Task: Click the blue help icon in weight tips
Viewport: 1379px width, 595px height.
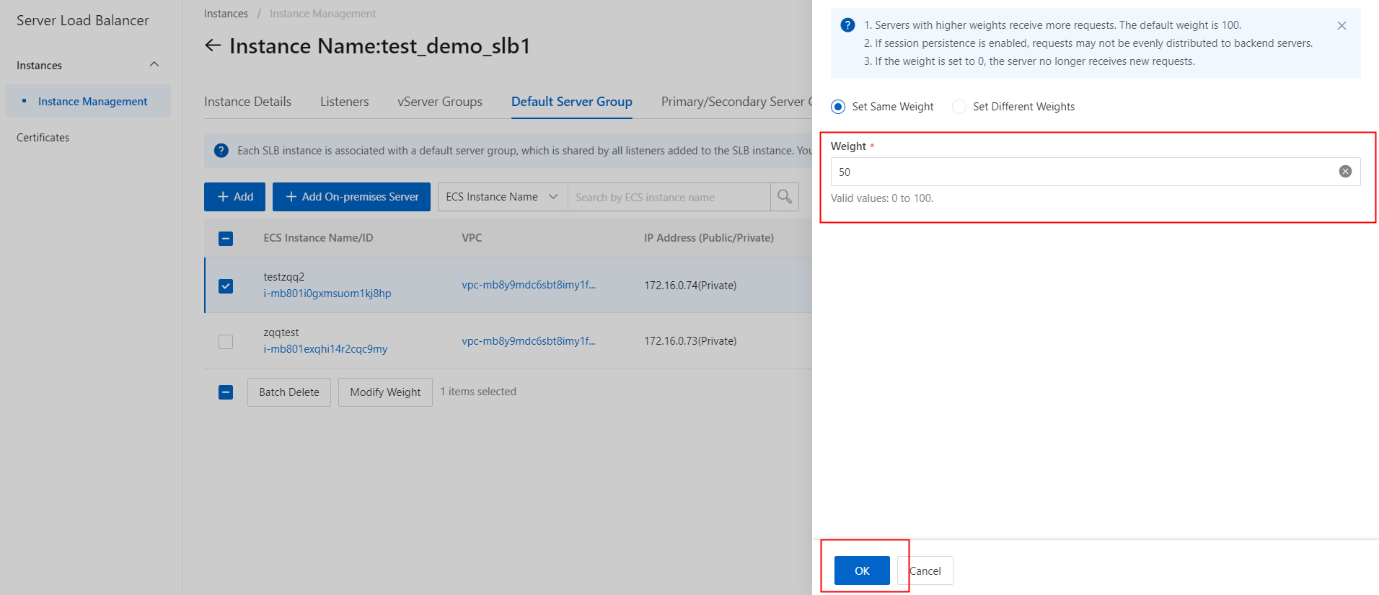Action: coord(848,25)
